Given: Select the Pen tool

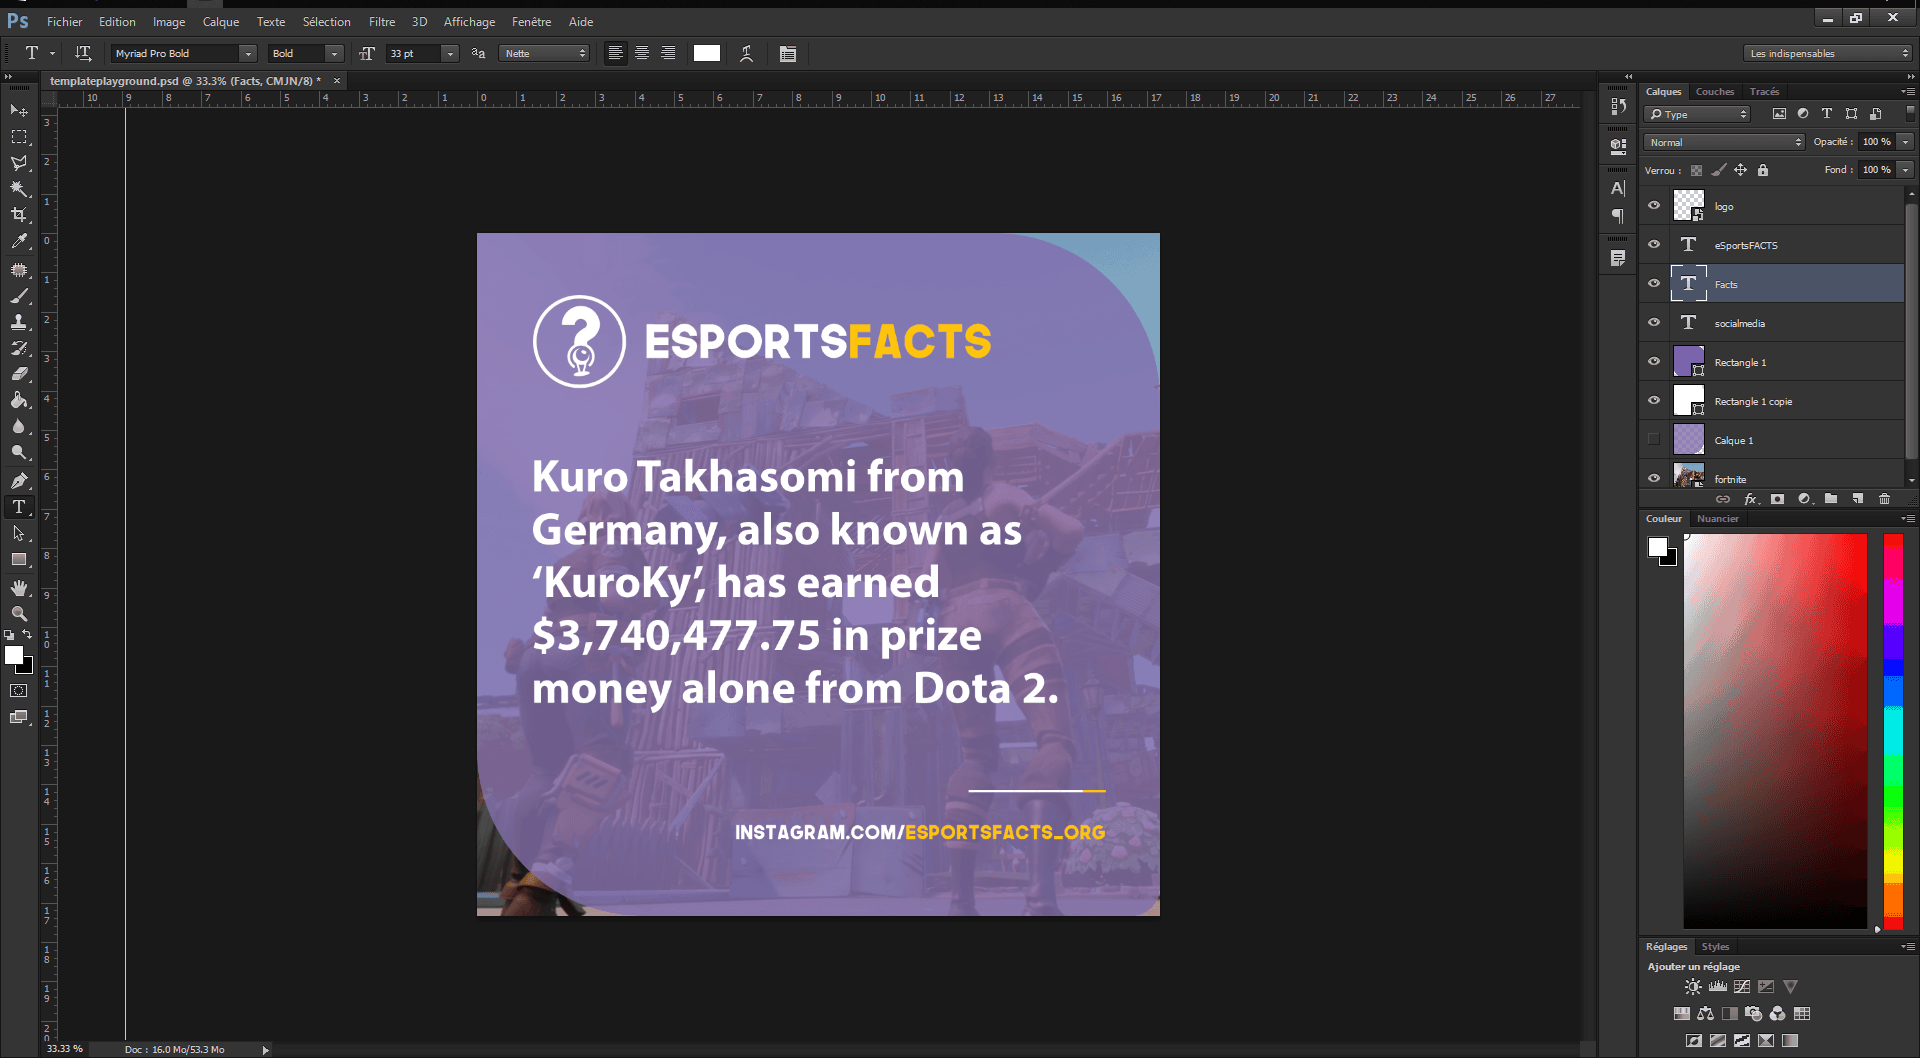Looking at the screenshot, I should tap(19, 481).
